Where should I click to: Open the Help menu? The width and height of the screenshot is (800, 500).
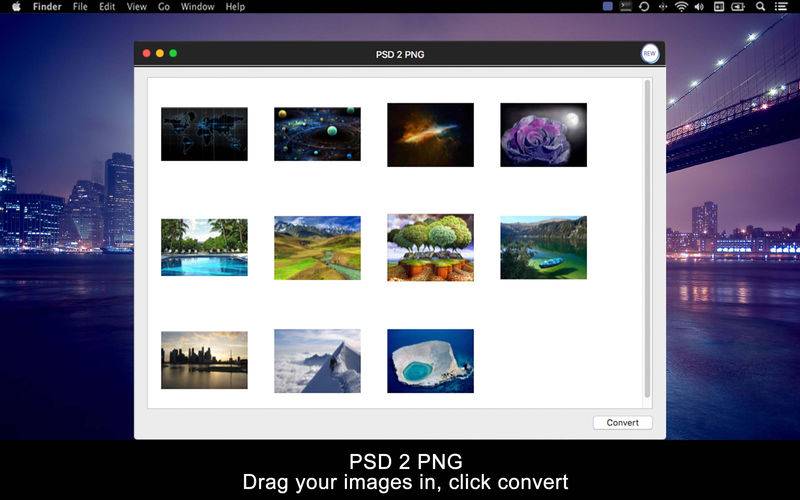(x=235, y=7)
